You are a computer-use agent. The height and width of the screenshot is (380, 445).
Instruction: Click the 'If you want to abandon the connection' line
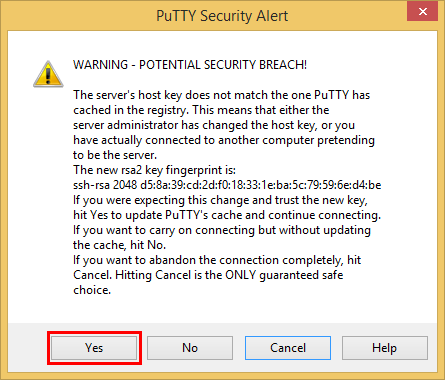pos(217,260)
